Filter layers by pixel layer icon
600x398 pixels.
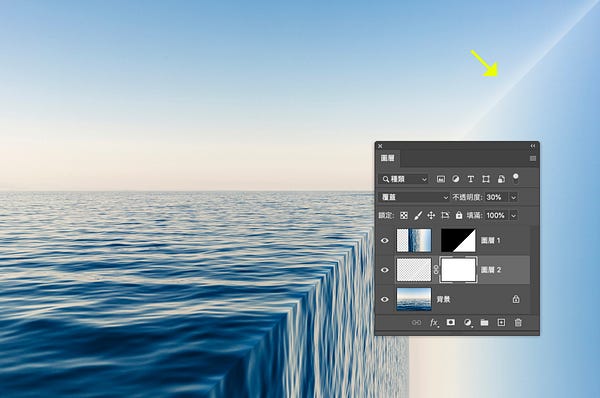tap(441, 179)
